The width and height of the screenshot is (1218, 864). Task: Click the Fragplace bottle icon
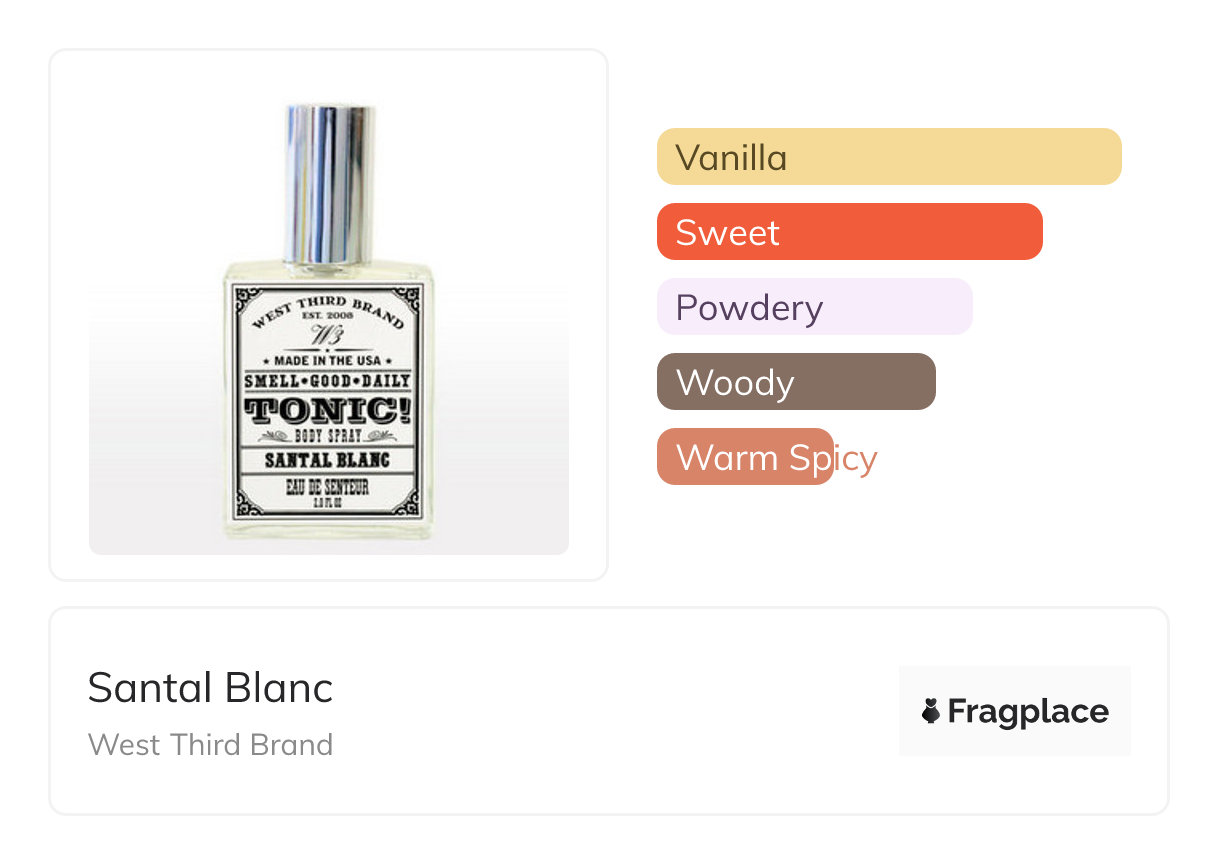pos(931,711)
